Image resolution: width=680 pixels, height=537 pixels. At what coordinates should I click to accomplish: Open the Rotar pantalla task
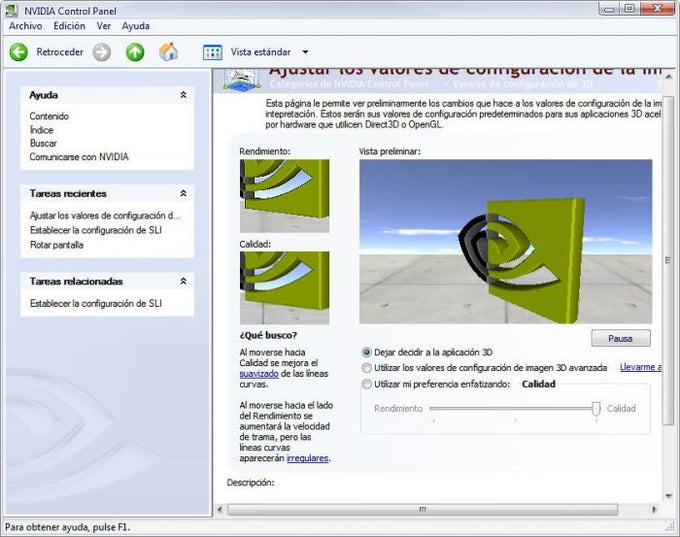click(x=56, y=245)
